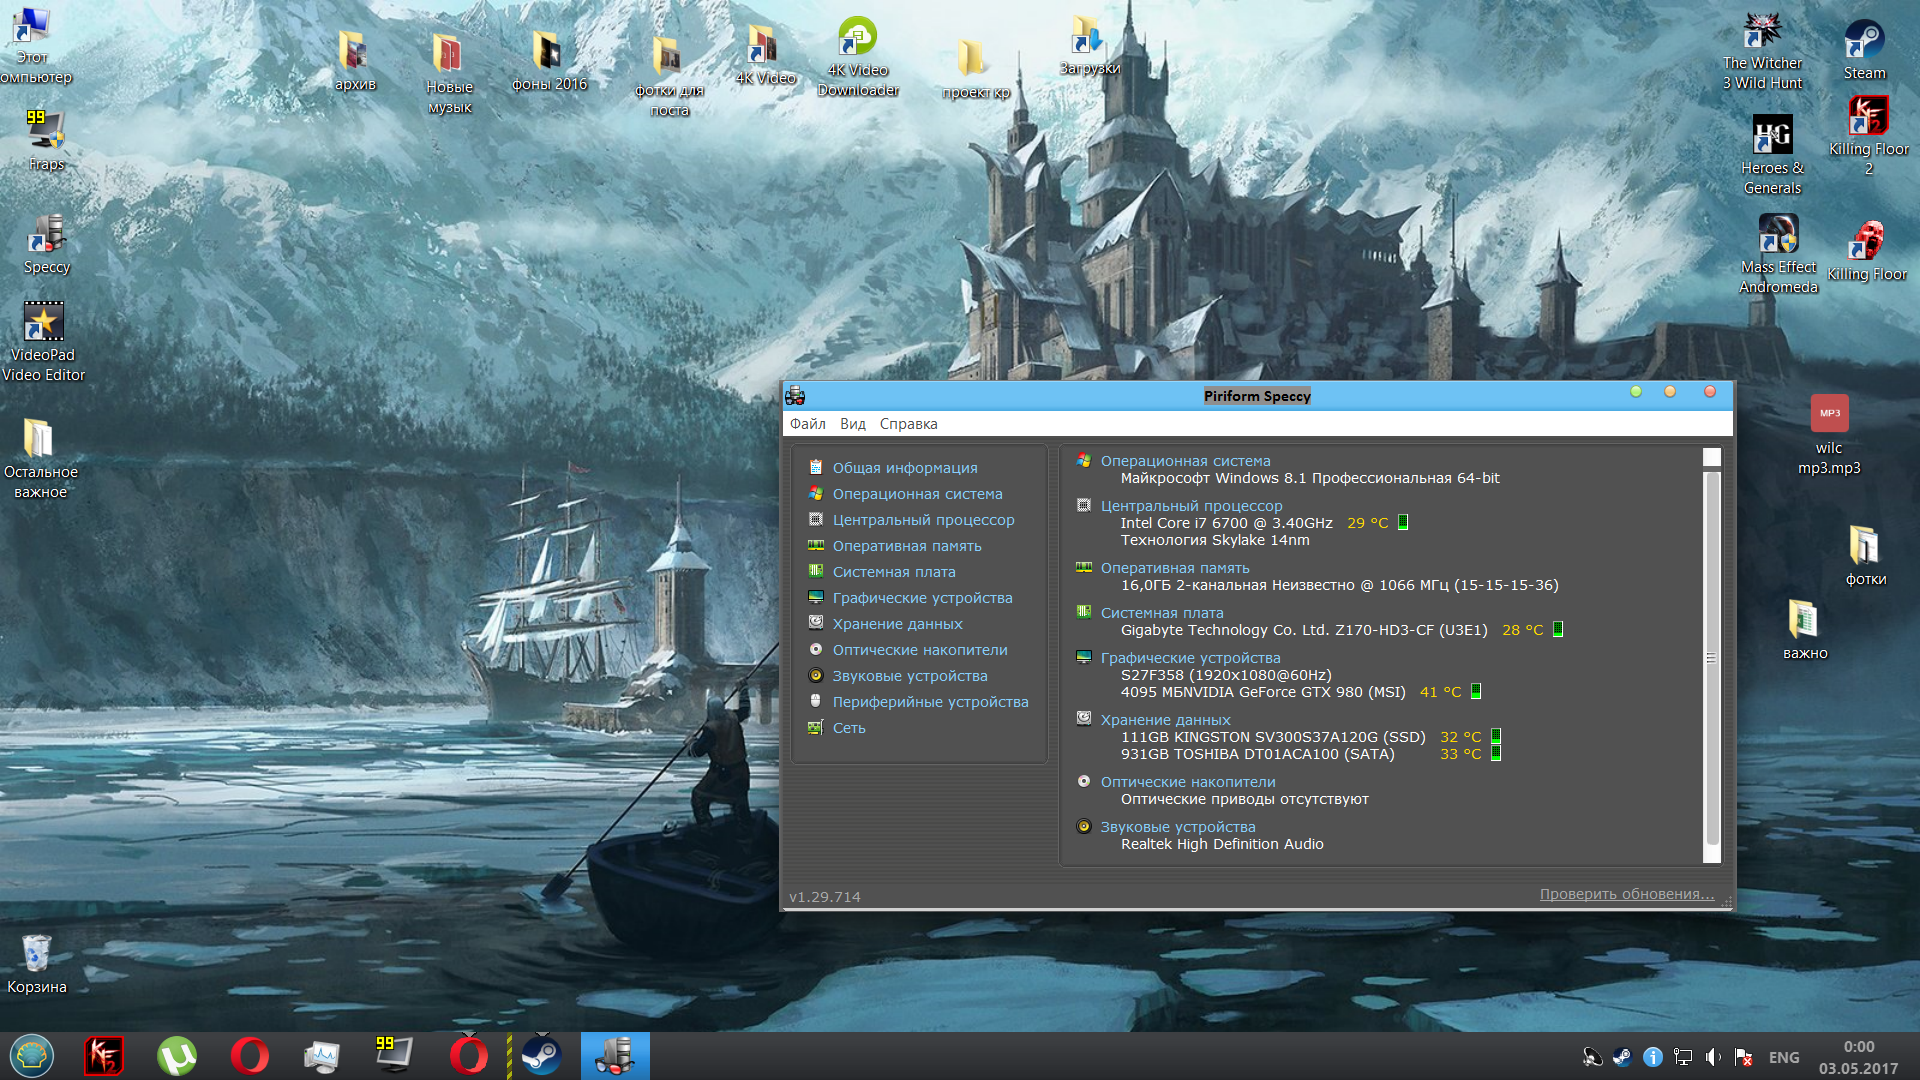Viewport: 1920px width, 1080px height.
Task: Click the speaker icon beside Звуковые устройства heading
Action: pos(1084,826)
